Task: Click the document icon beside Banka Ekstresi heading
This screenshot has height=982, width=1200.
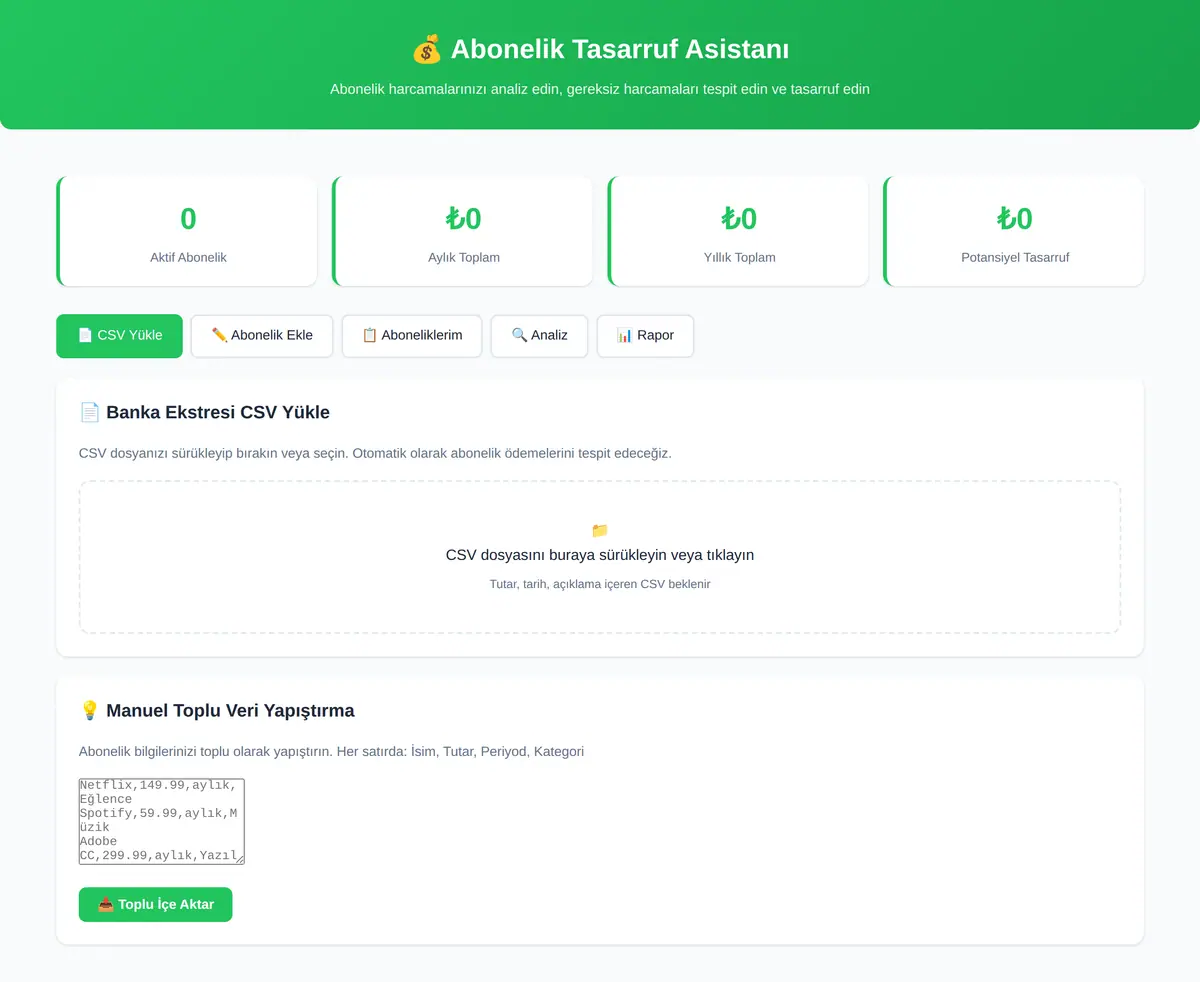Action: (89, 412)
